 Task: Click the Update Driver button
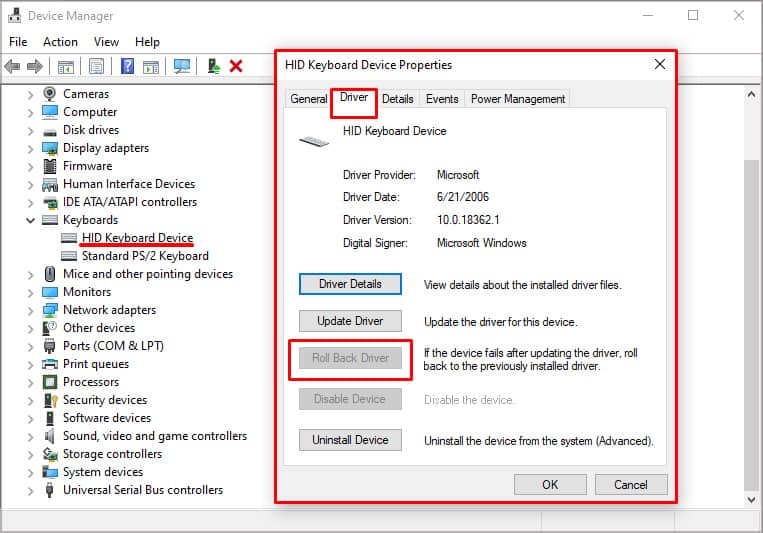pyautogui.click(x=350, y=321)
